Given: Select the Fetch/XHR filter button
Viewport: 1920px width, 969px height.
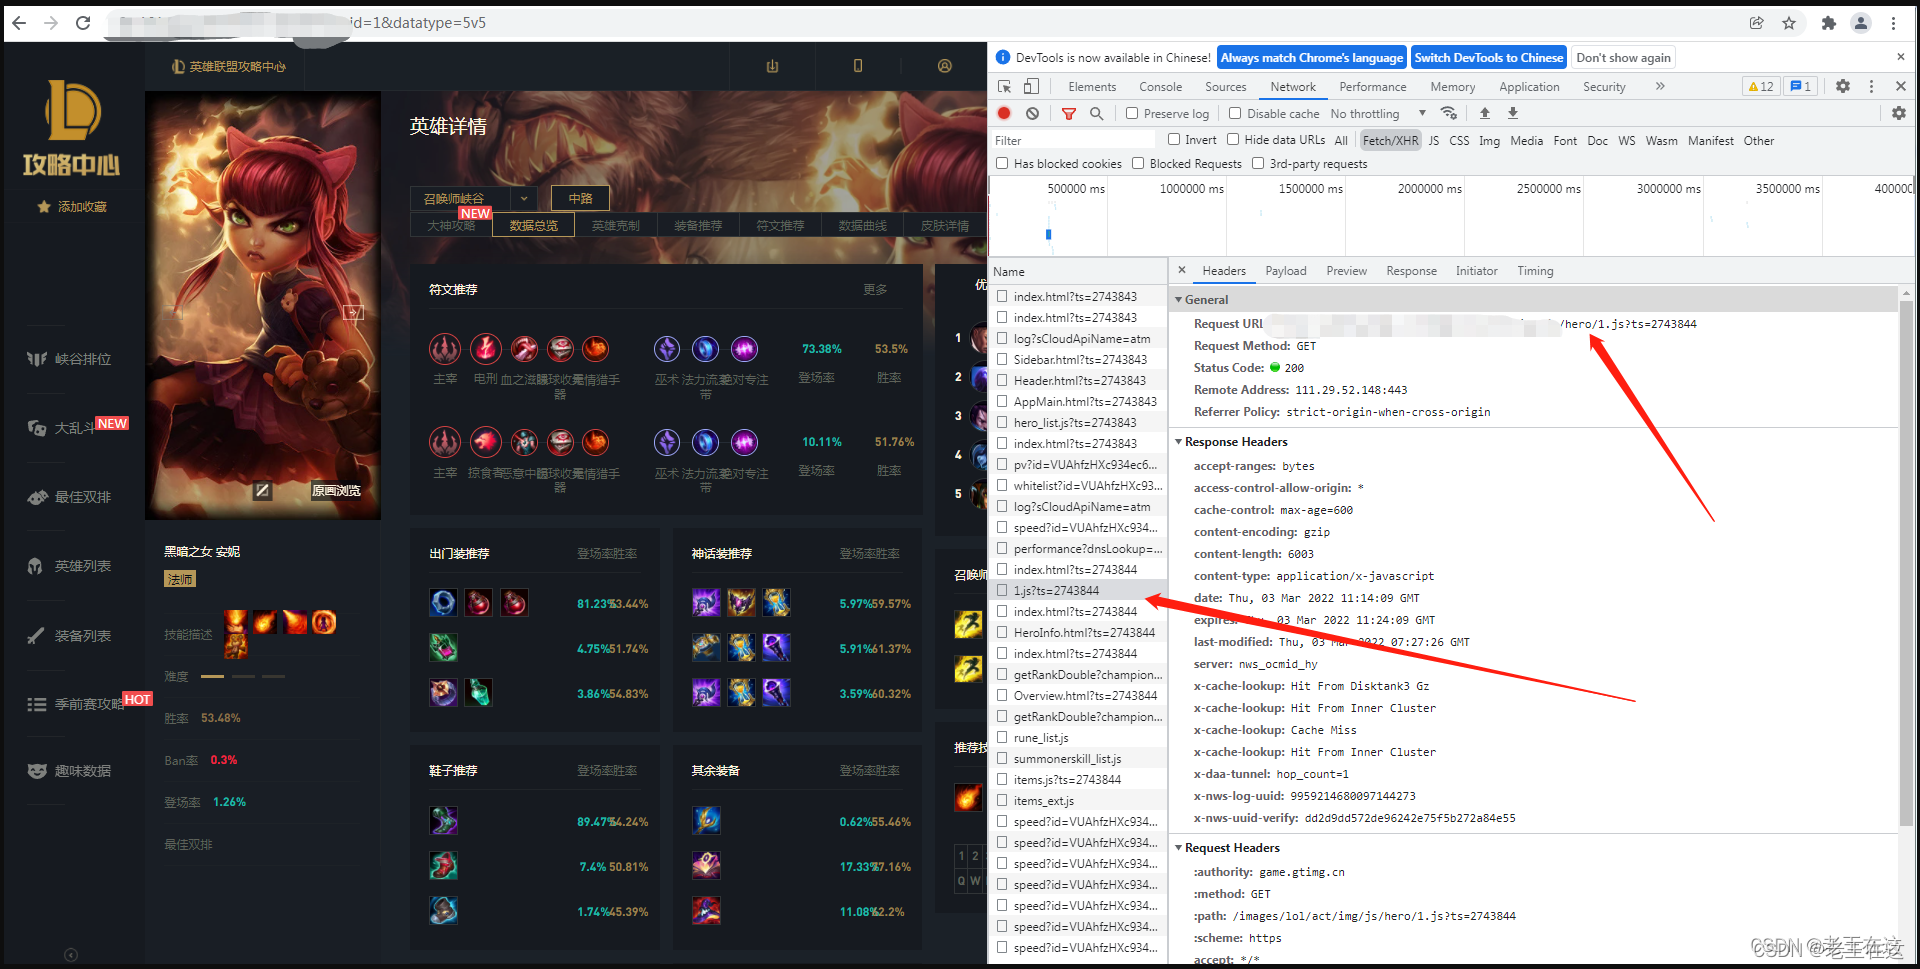Looking at the screenshot, I should (x=1390, y=140).
